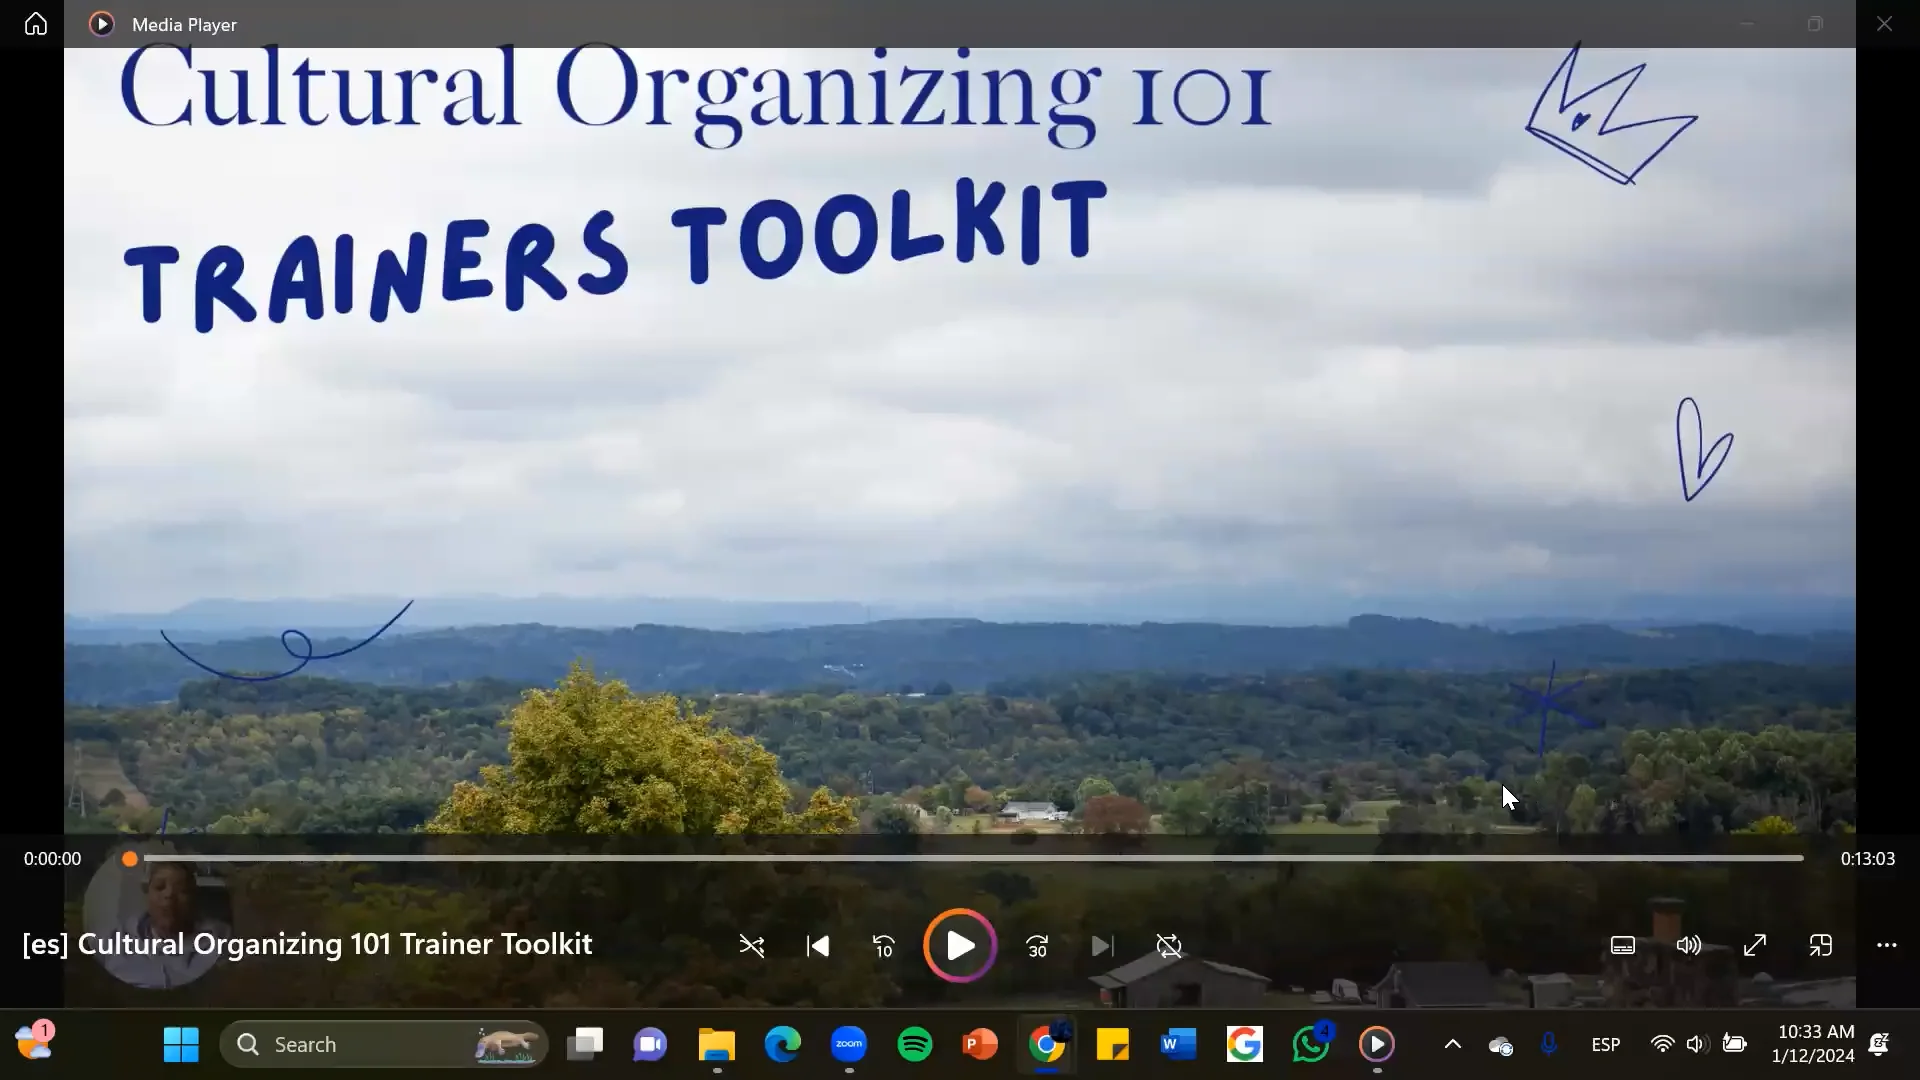The height and width of the screenshot is (1080, 1920).
Task: Open the ESP language selector
Action: pyautogui.click(x=1606, y=1044)
